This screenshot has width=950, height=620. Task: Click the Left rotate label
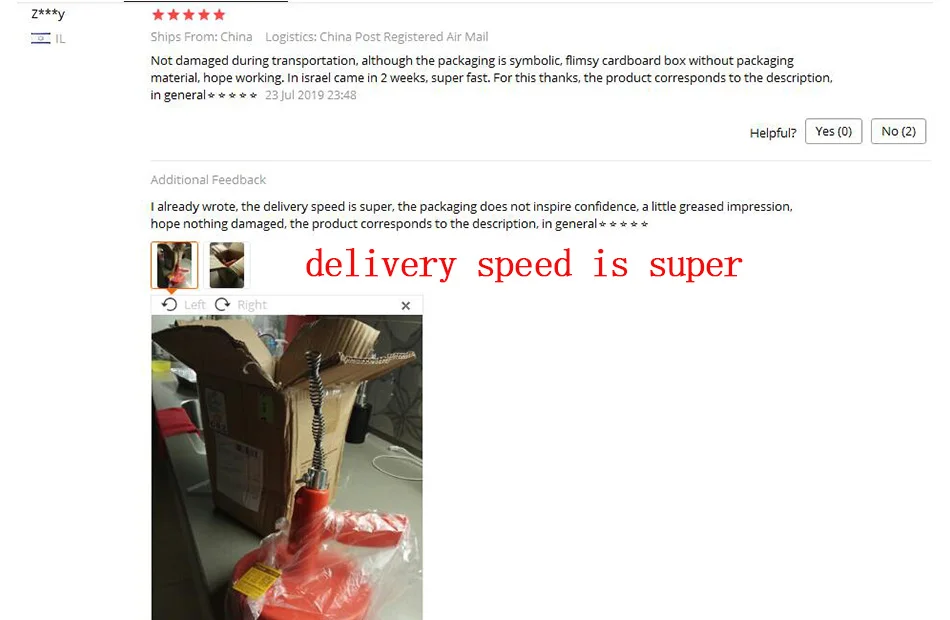194,305
